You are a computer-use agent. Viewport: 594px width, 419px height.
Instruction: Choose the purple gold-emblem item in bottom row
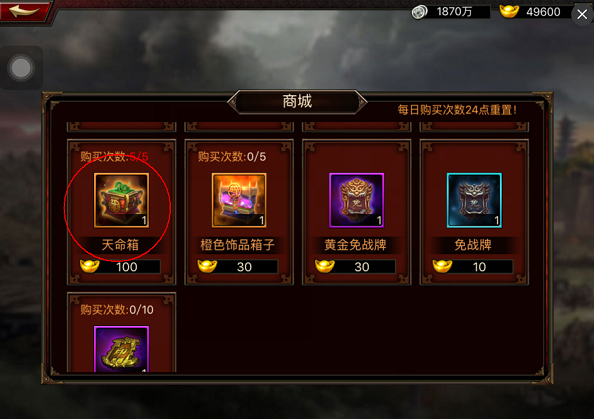click(x=121, y=349)
